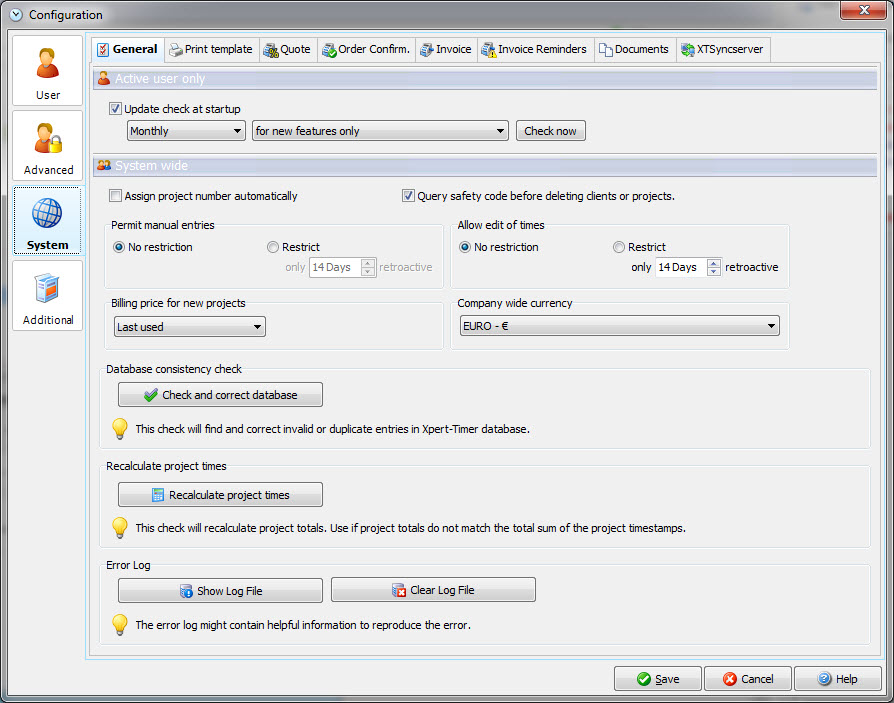Switch to the Print template tab

(x=210, y=49)
